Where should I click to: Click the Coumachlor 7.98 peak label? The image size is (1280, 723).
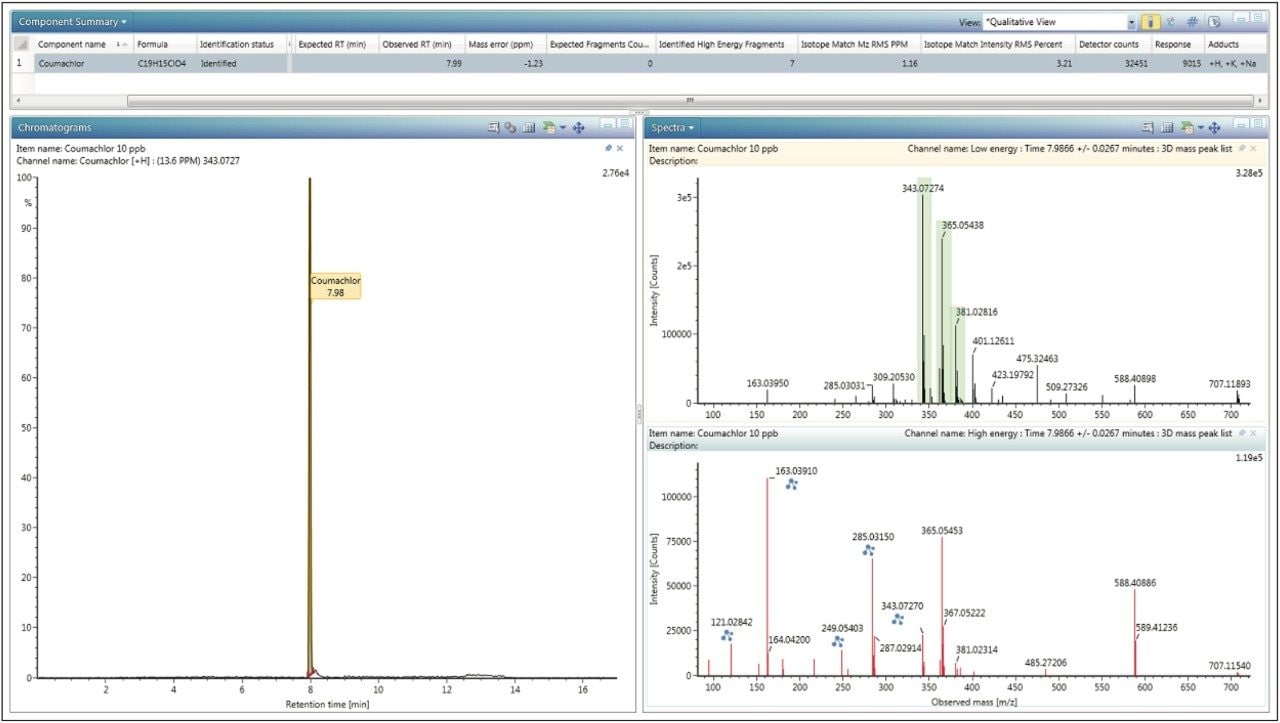pos(335,287)
